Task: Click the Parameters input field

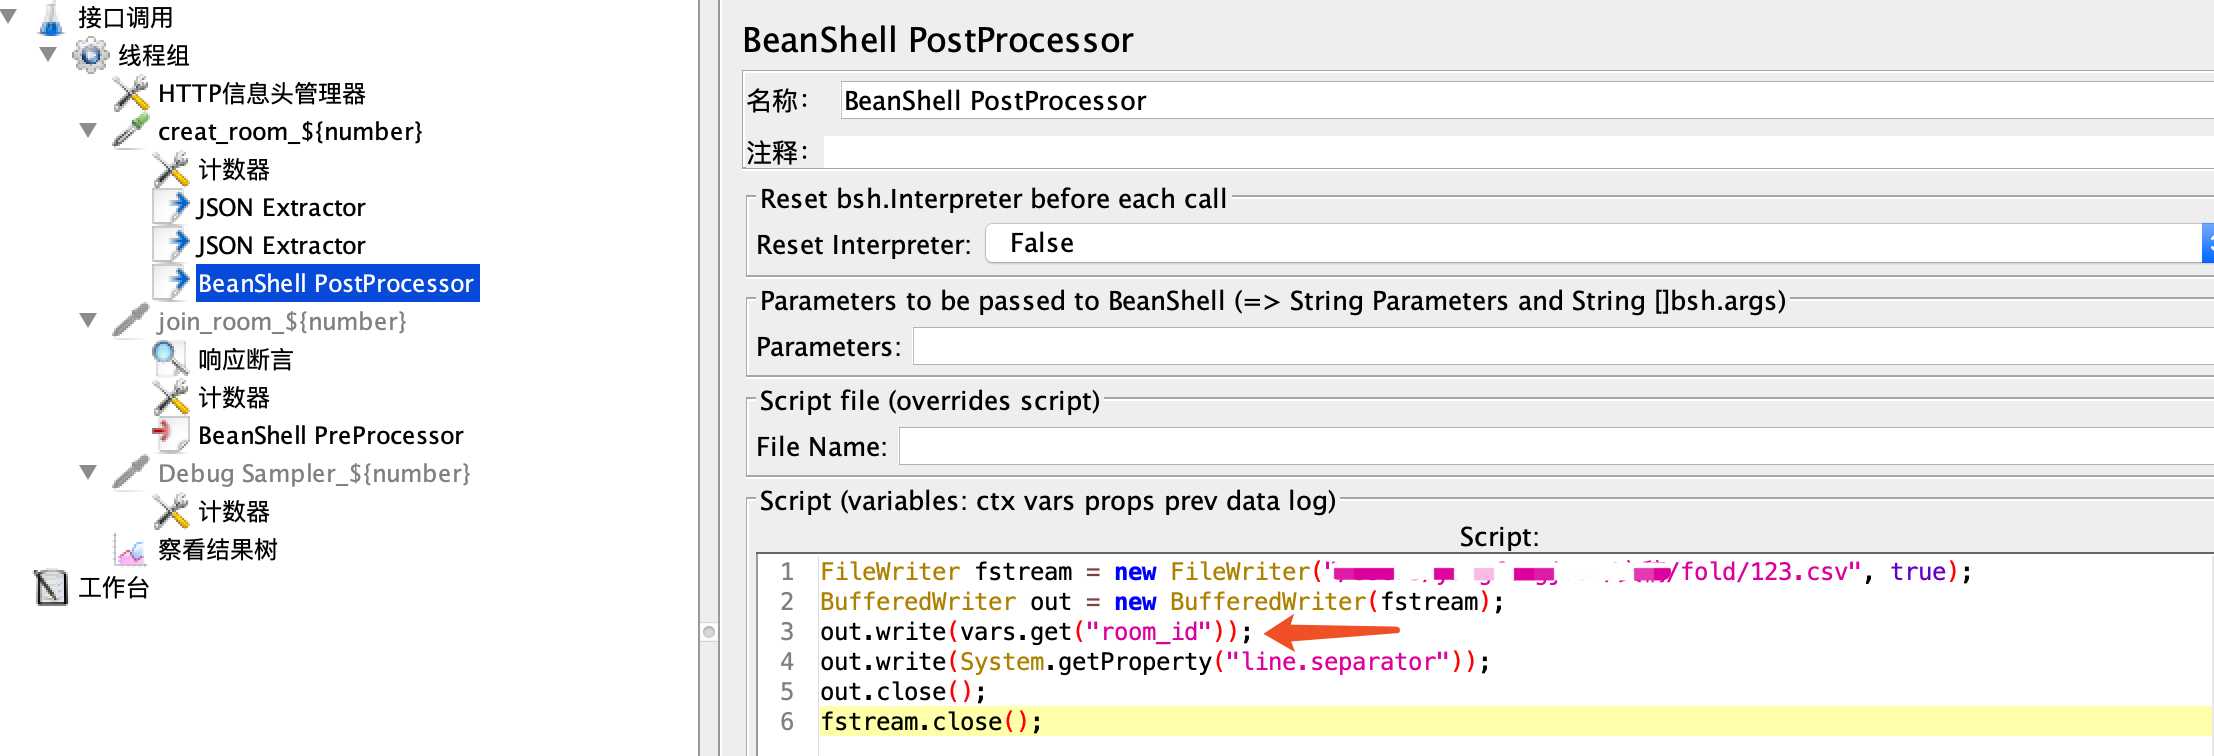Action: click(1563, 347)
